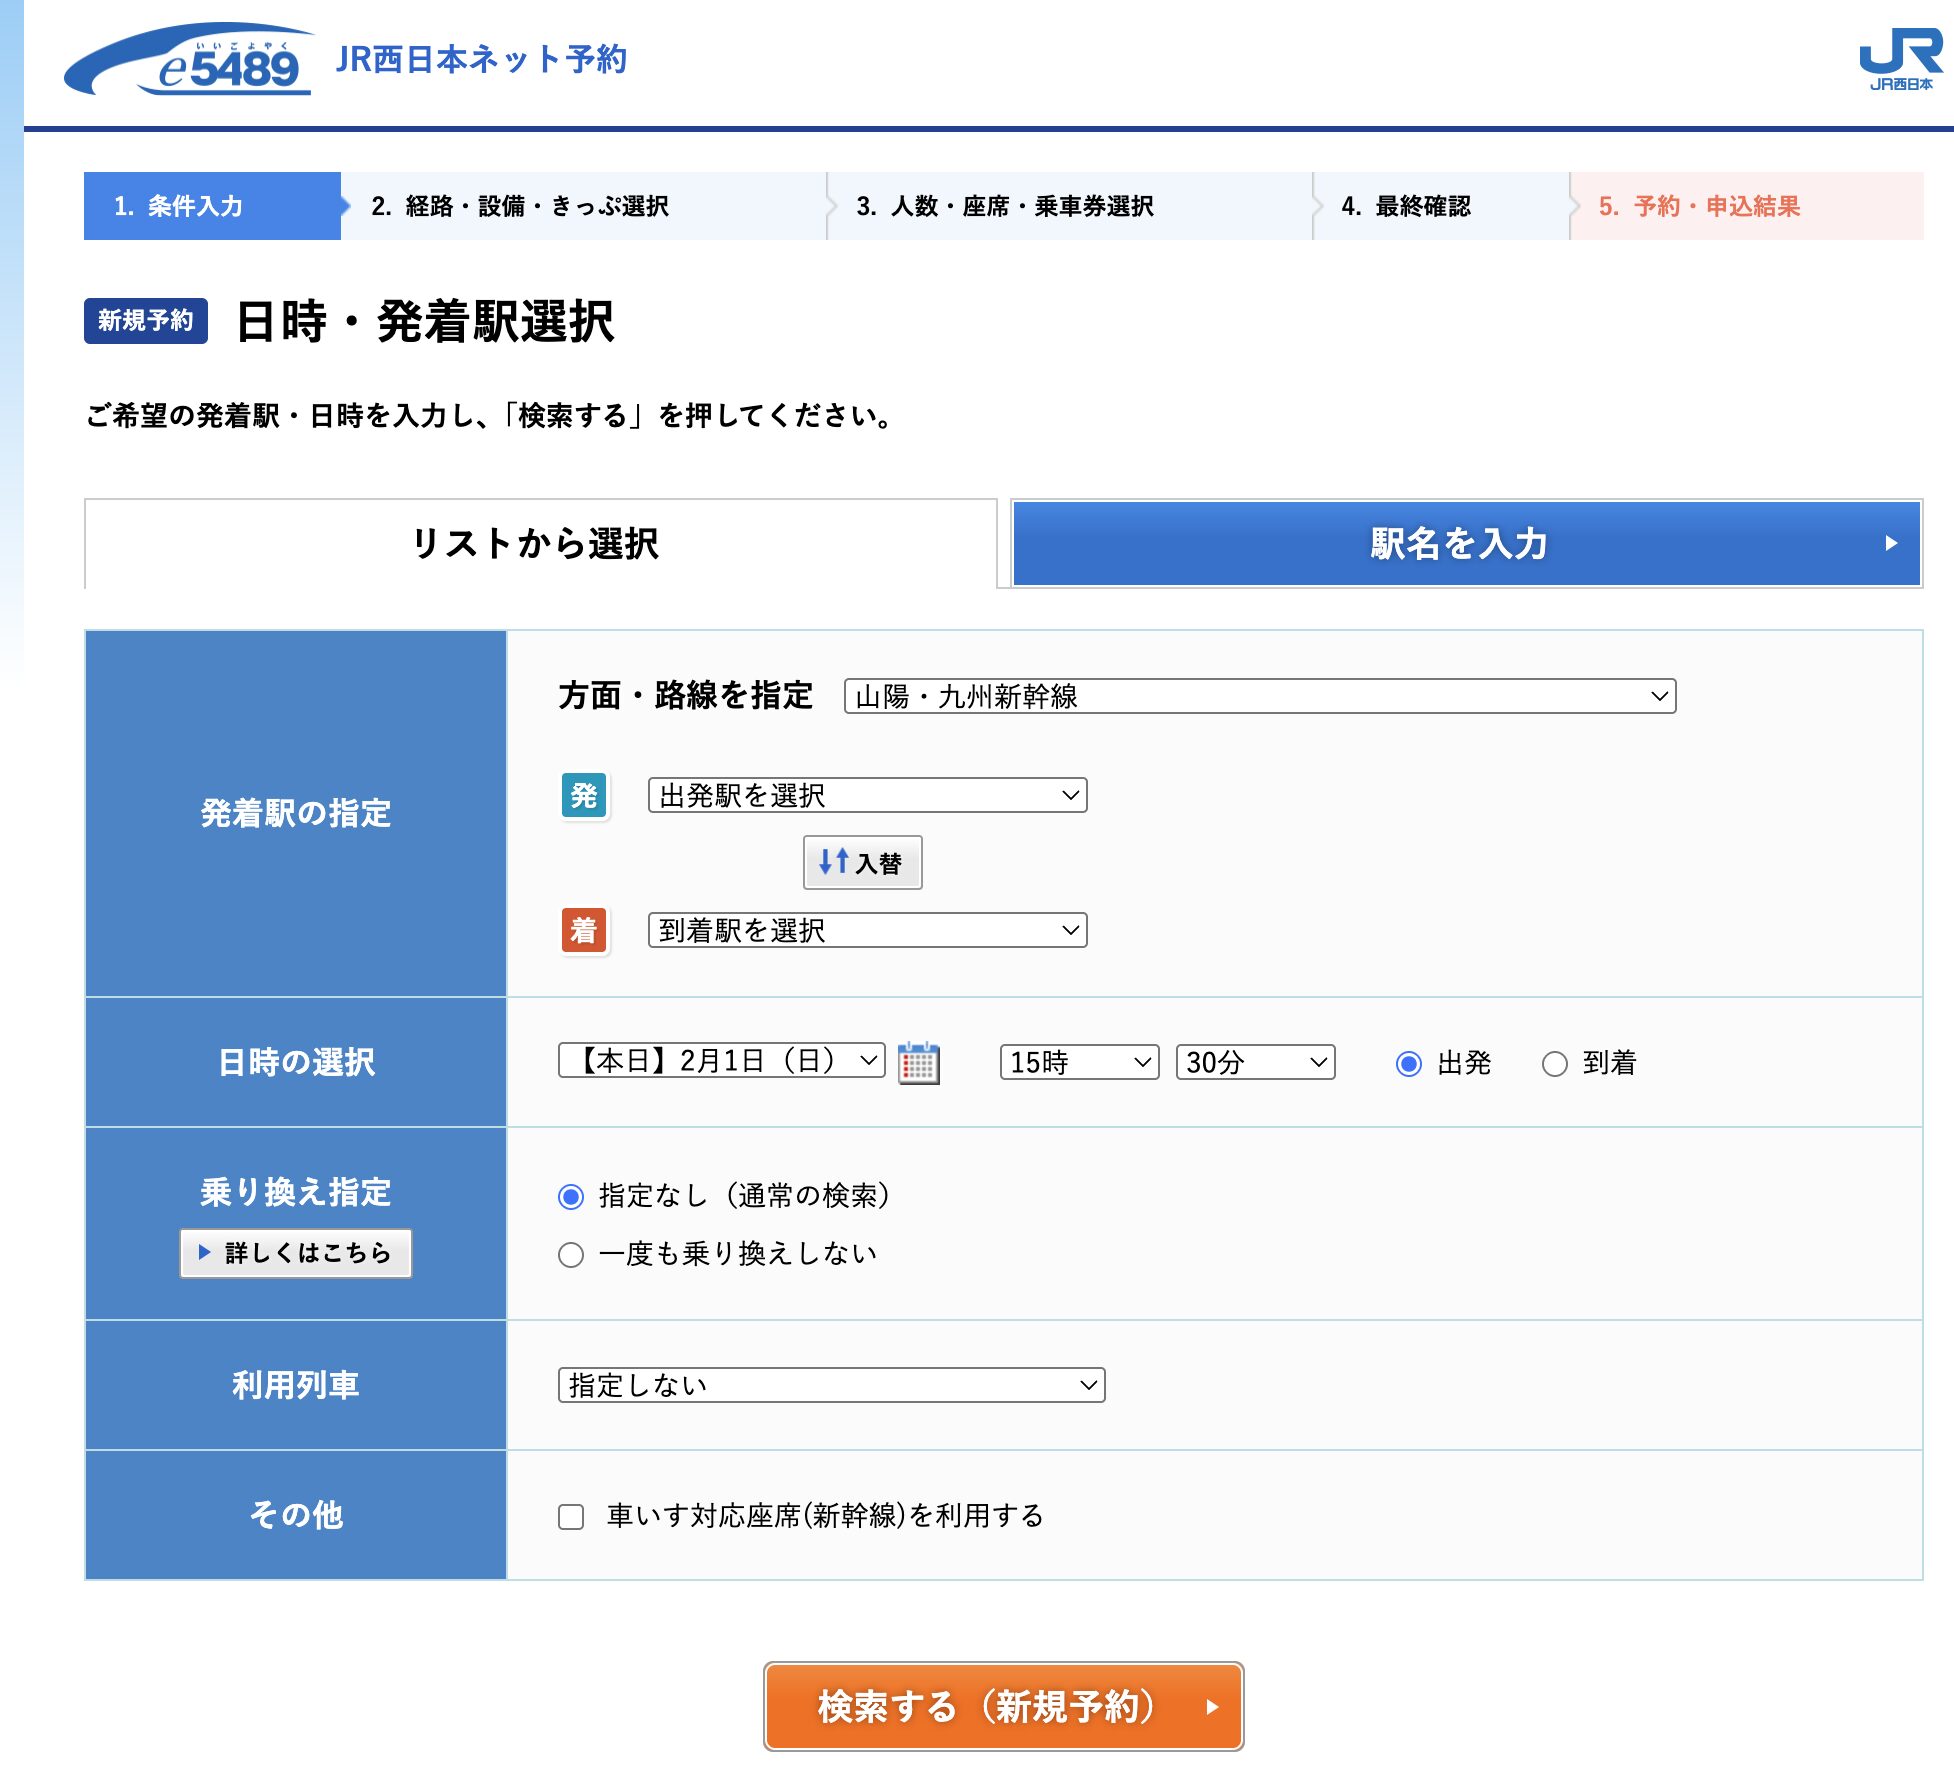Click the arrow on 詳しくはこちら button
The image size is (1954, 1766).
coord(206,1253)
